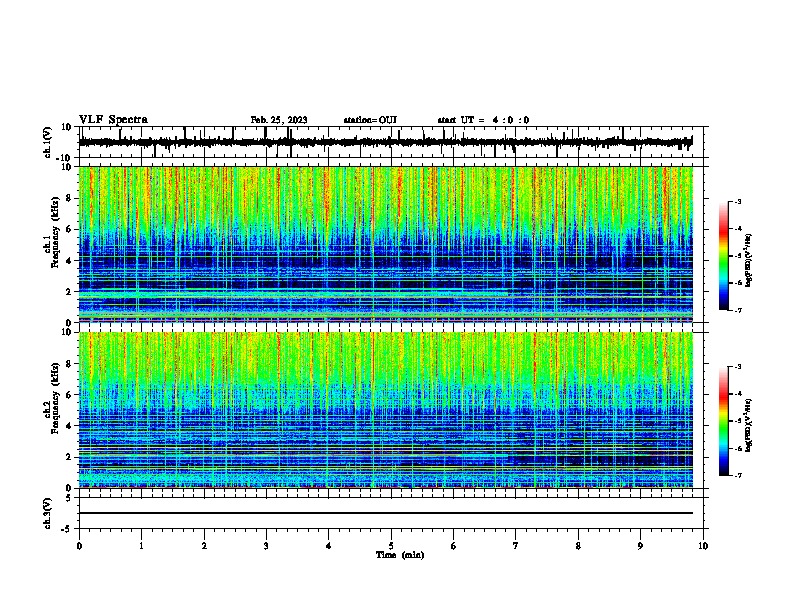The height and width of the screenshot is (612, 792).
Task: Click the ch.2 "Frequency (kHz)" axis label
Action: (55, 398)
